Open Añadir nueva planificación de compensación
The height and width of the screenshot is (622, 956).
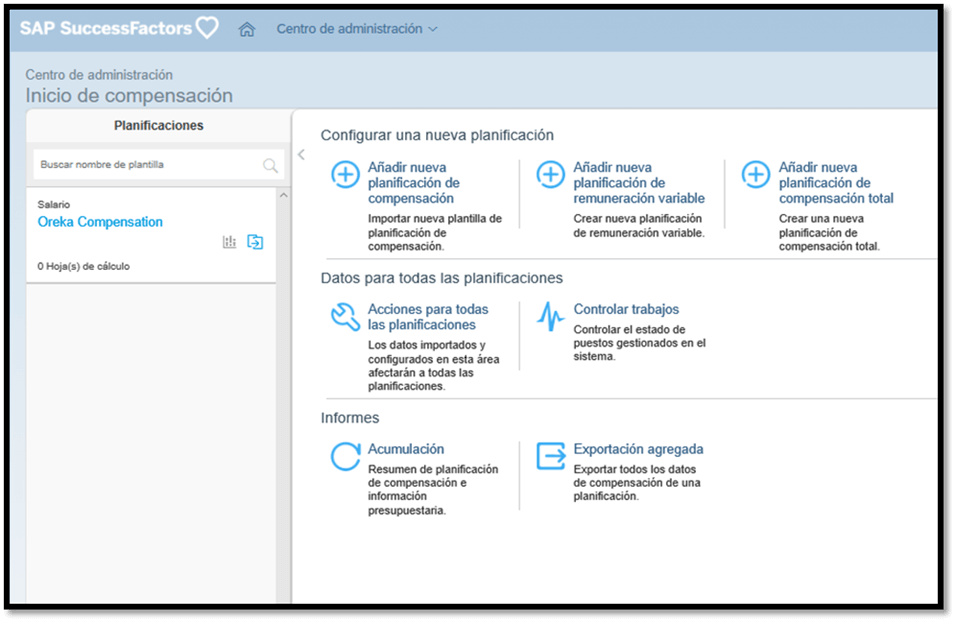tap(413, 183)
